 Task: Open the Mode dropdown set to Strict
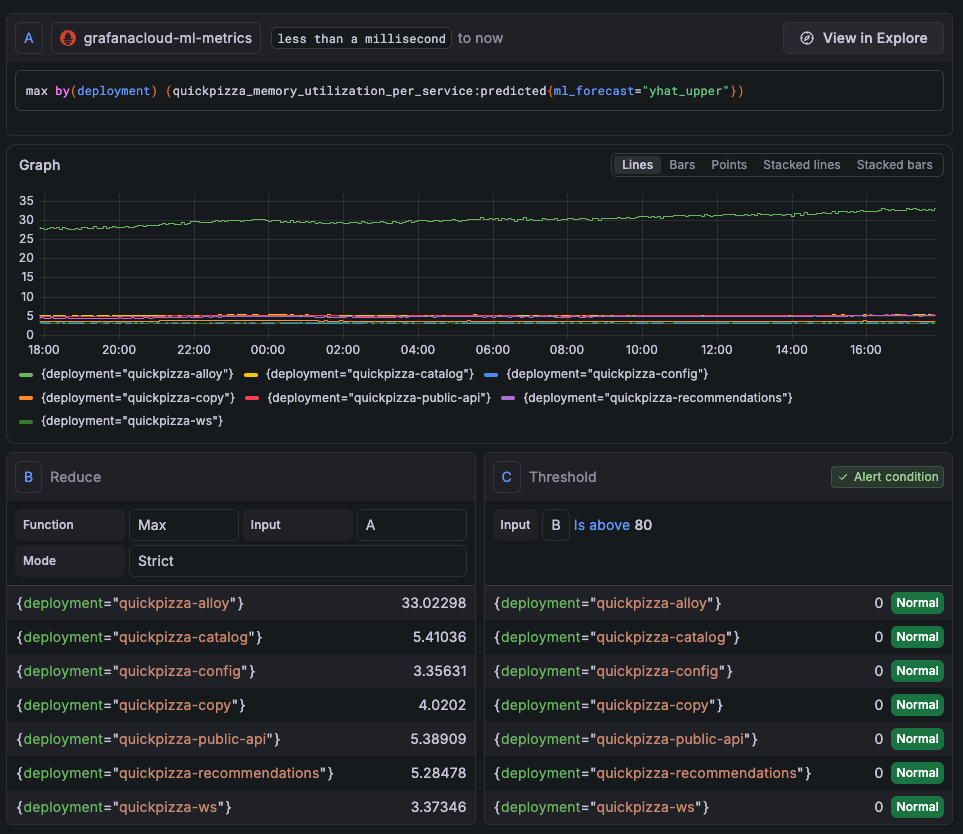tap(298, 561)
